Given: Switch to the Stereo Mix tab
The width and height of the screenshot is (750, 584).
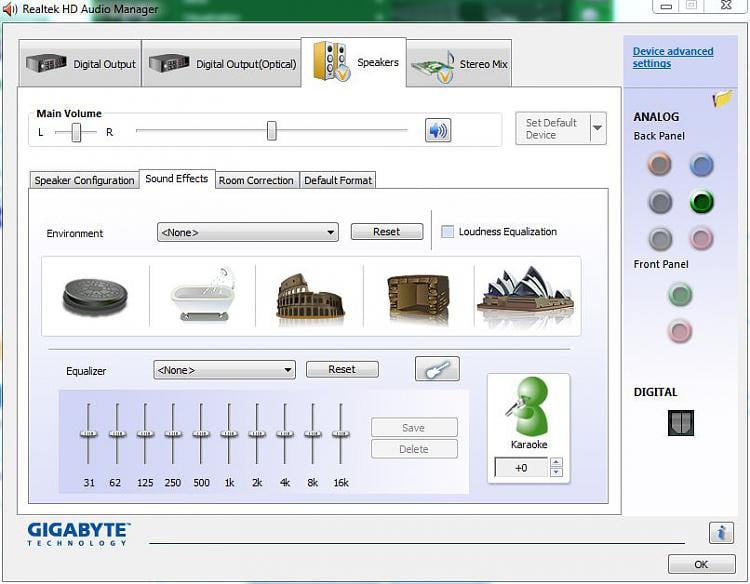Looking at the screenshot, I should coord(459,64).
